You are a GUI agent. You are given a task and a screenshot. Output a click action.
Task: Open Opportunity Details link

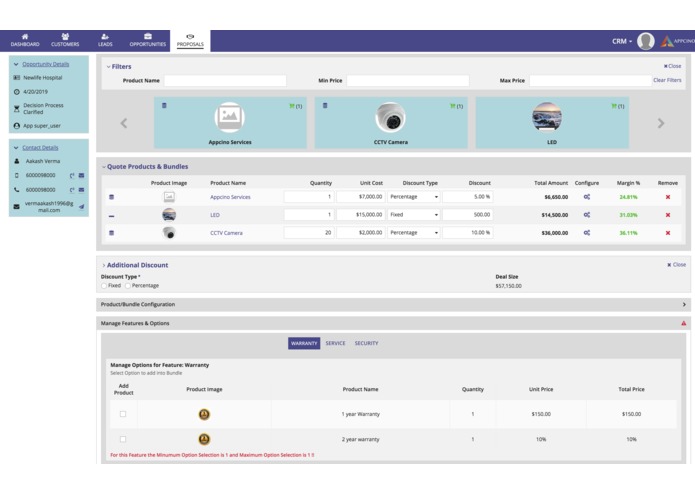pos(46,64)
